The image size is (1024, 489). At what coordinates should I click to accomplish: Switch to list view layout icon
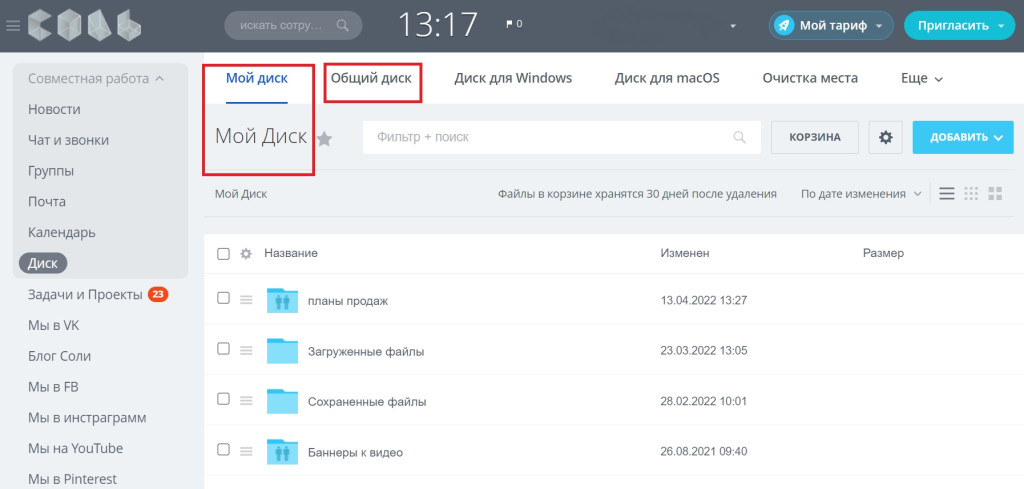click(x=947, y=194)
